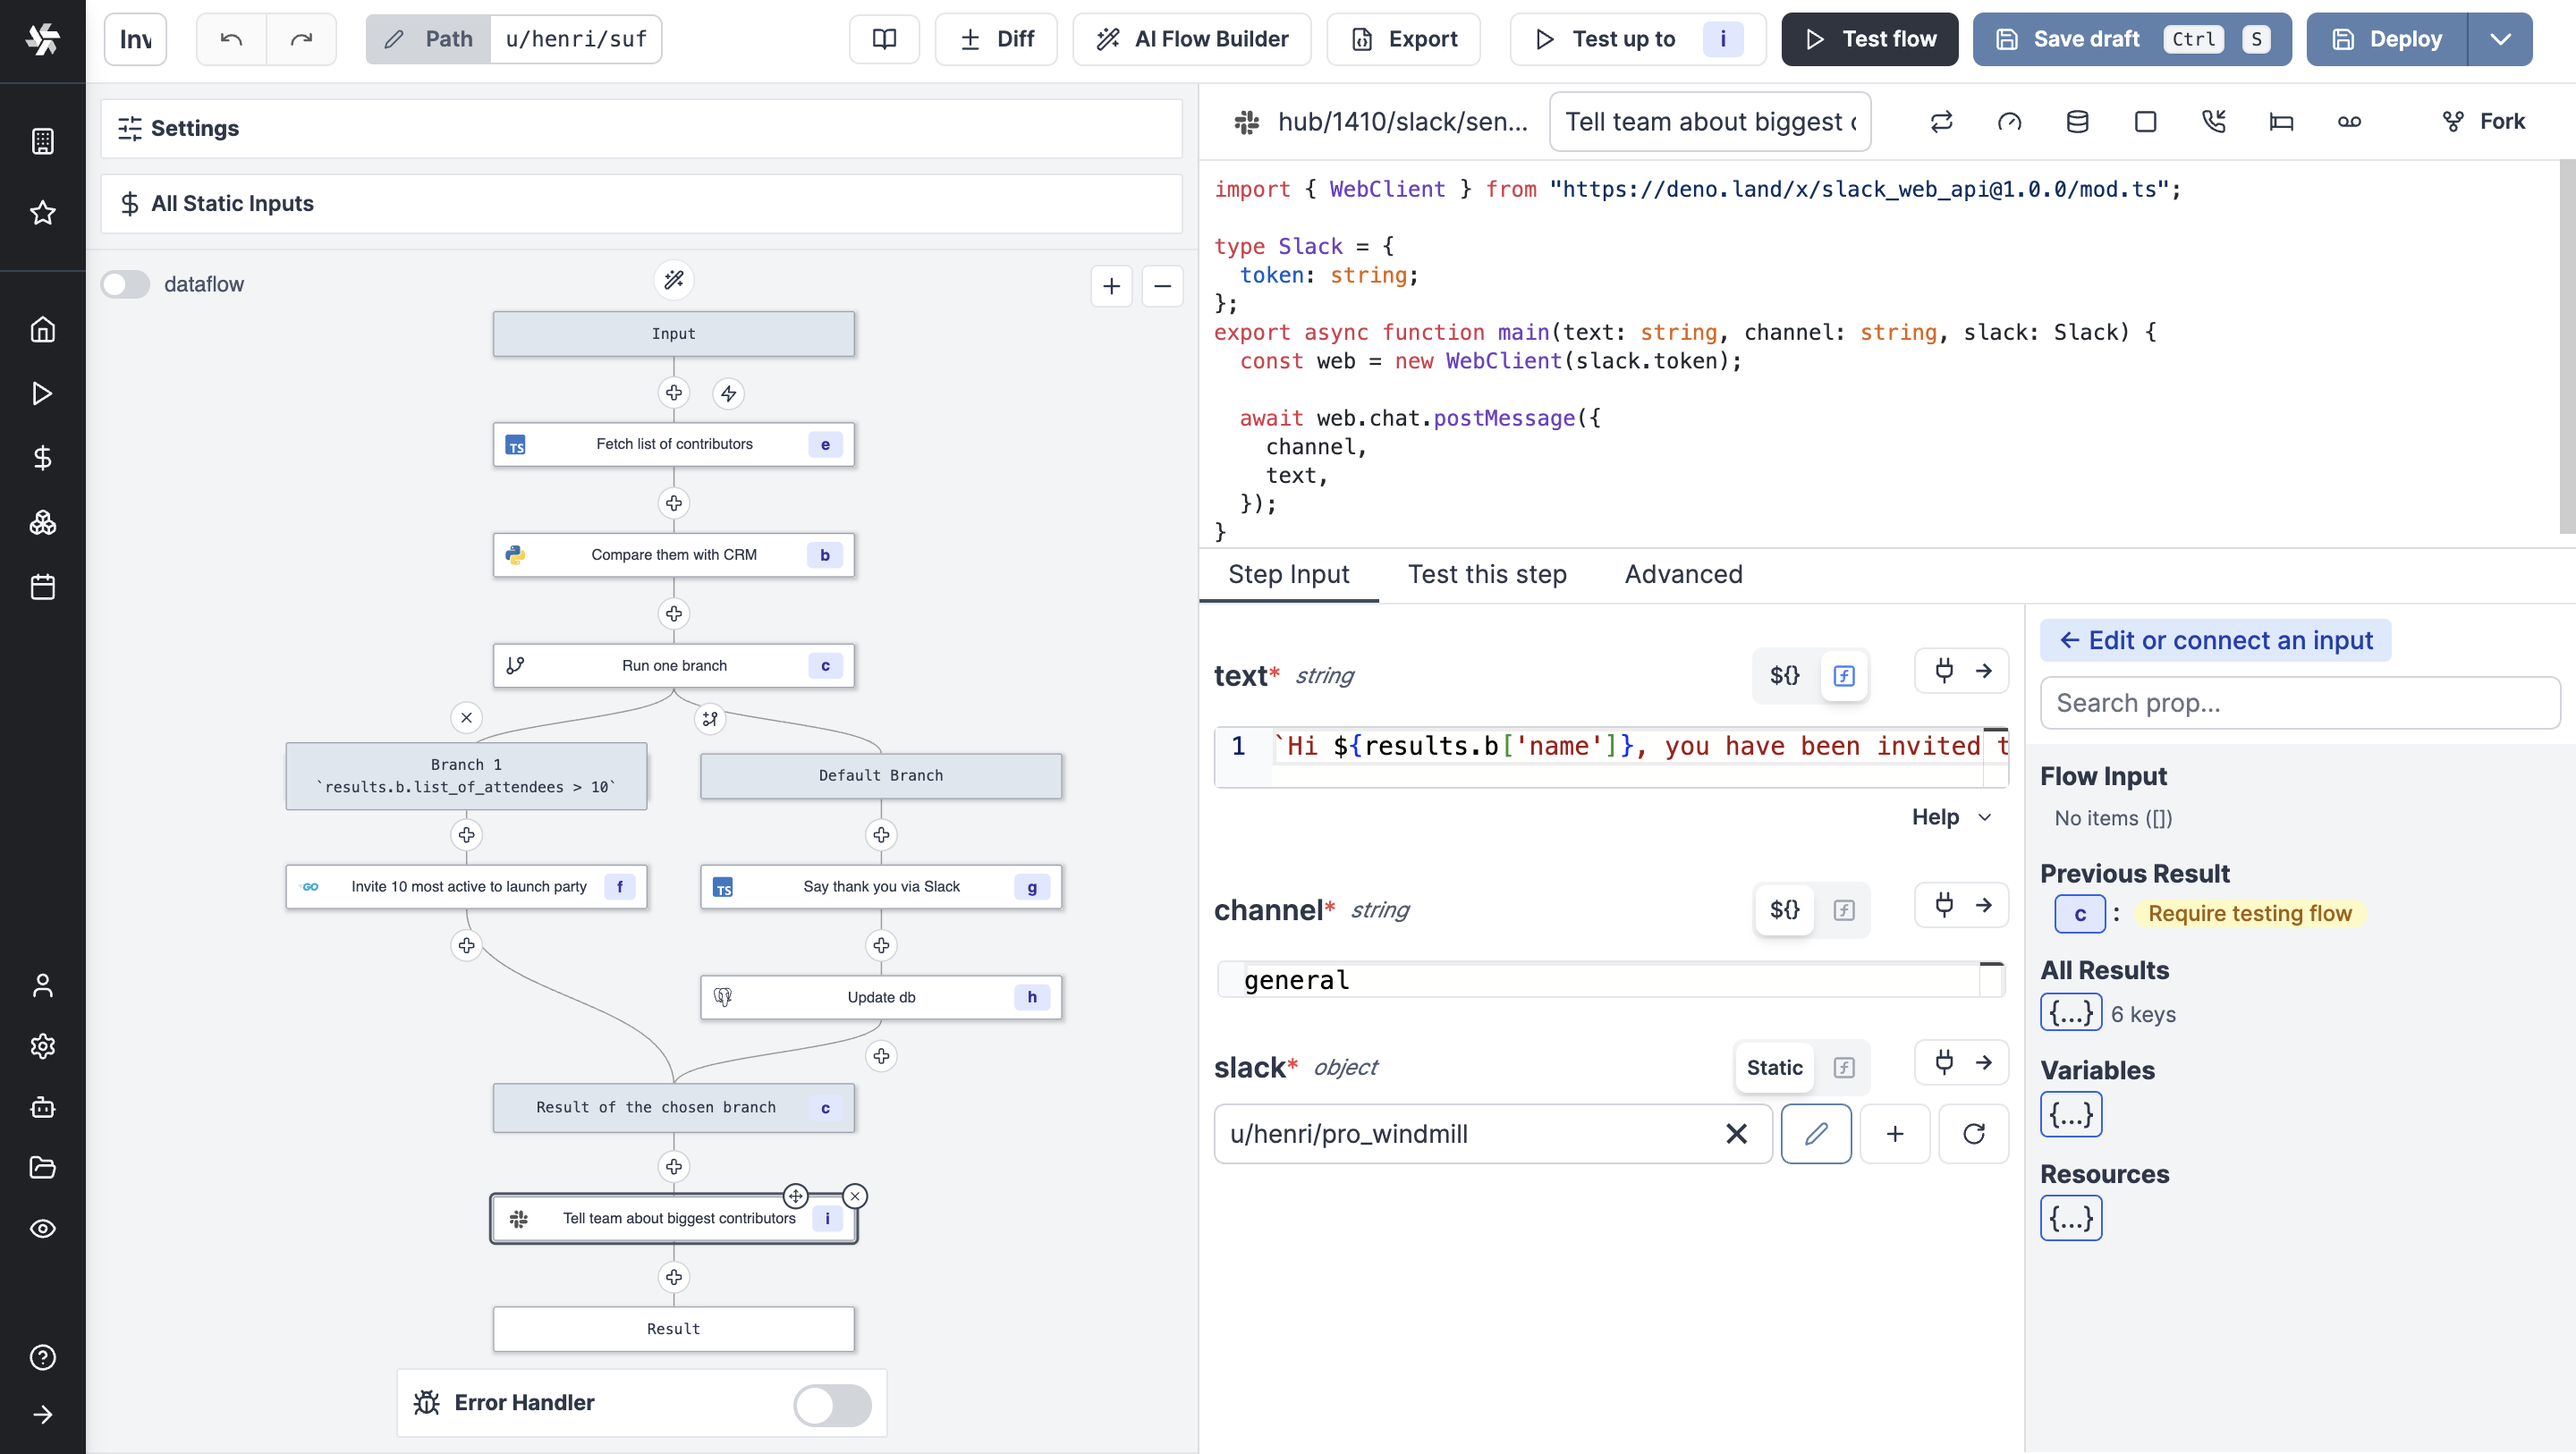The image size is (2576, 1454).
Task: Enable the Error Handler toggle
Action: click(831, 1404)
